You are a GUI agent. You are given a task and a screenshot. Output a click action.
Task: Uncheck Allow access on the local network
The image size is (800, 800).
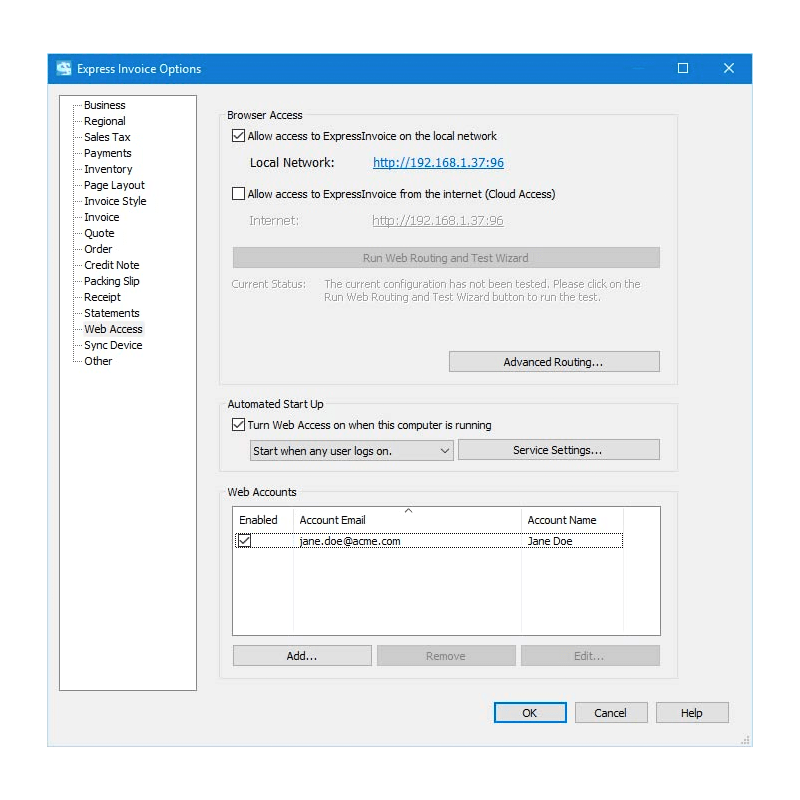[238, 136]
